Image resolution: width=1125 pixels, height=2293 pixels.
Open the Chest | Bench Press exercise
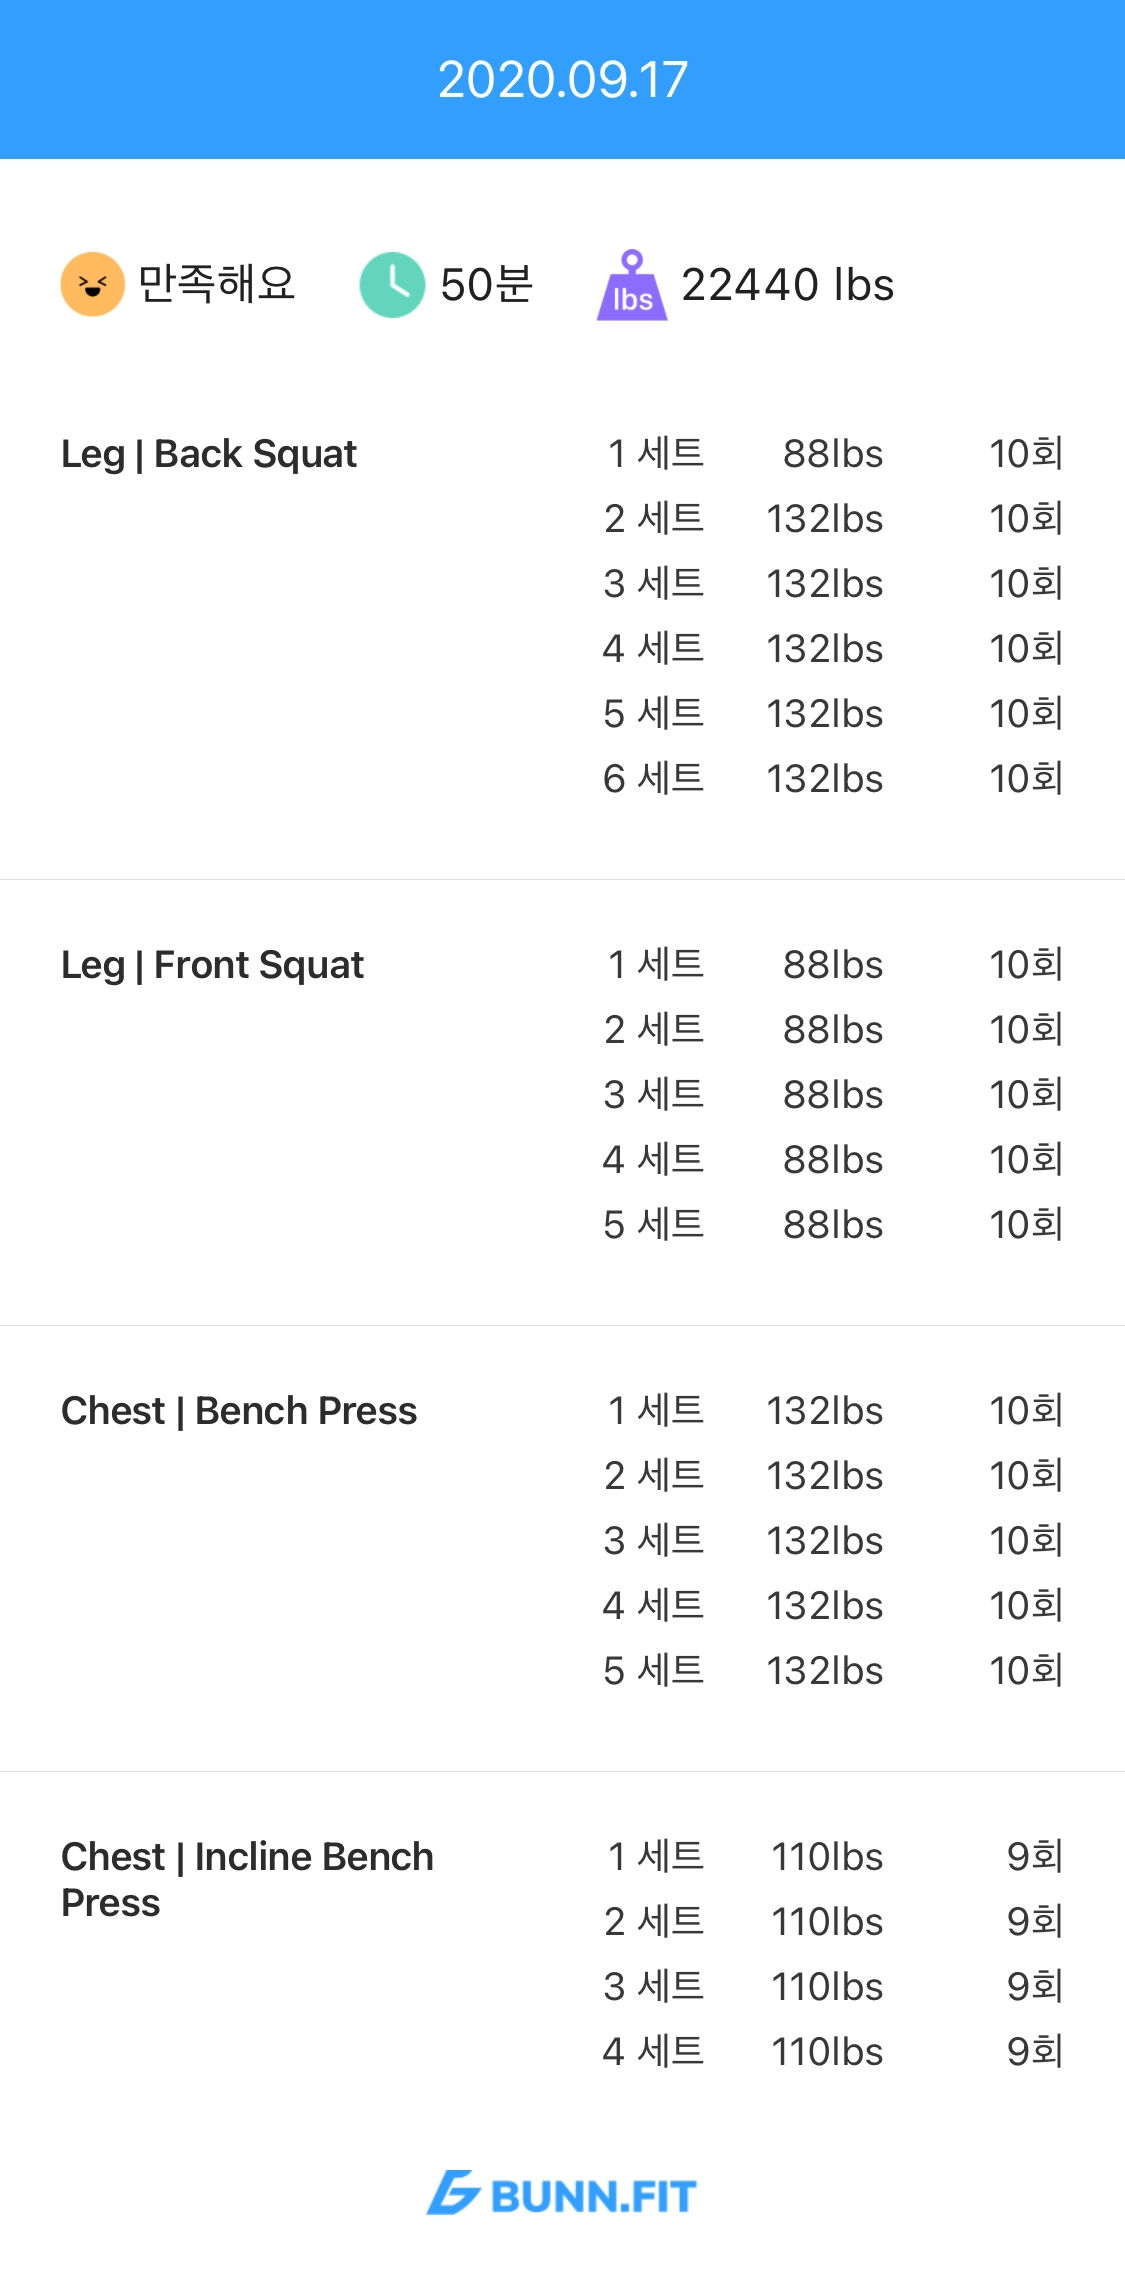[x=239, y=1411]
